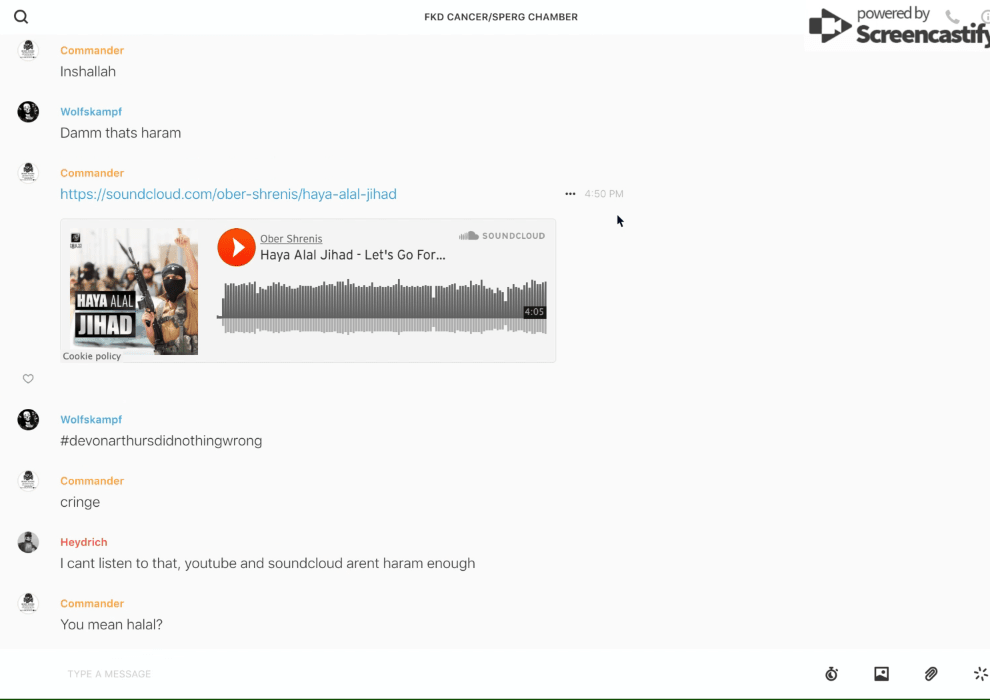Image resolution: width=990 pixels, height=700 pixels.
Task: Open the conversation search icon
Action: (x=21, y=17)
